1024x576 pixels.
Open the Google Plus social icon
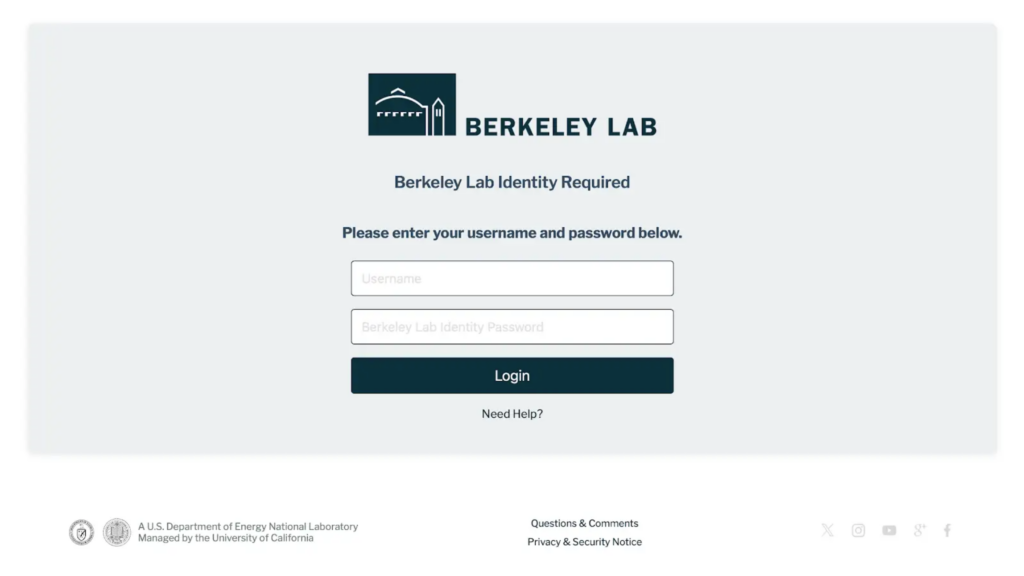tap(920, 530)
